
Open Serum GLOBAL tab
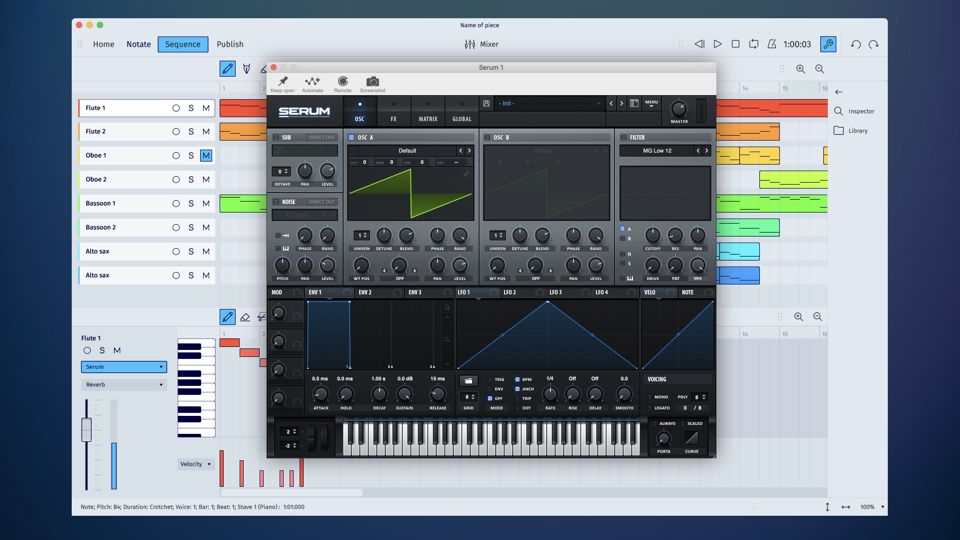tap(462, 111)
